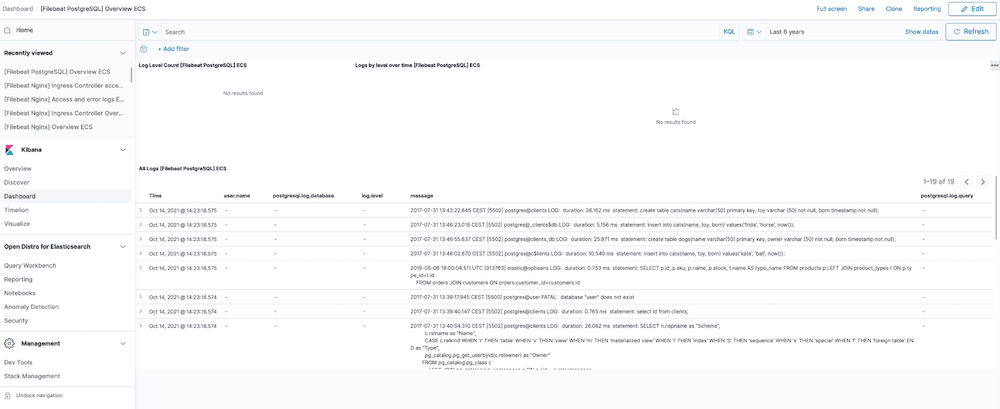Expand log row with insert frida horse
Viewport: 1000px width, 409px height.
(141, 225)
